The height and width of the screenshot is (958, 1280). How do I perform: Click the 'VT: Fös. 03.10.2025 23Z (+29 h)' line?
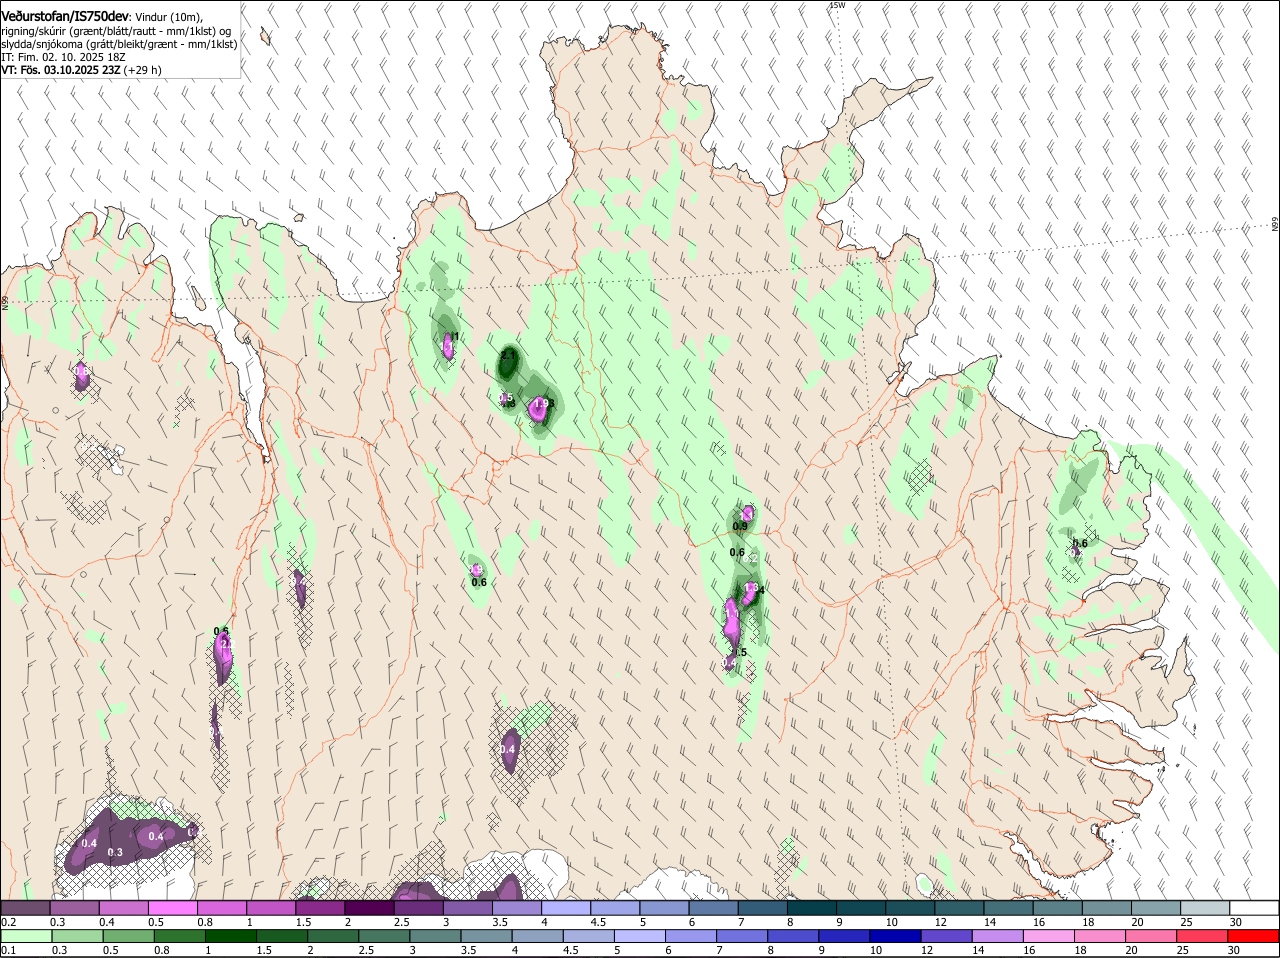point(81,70)
